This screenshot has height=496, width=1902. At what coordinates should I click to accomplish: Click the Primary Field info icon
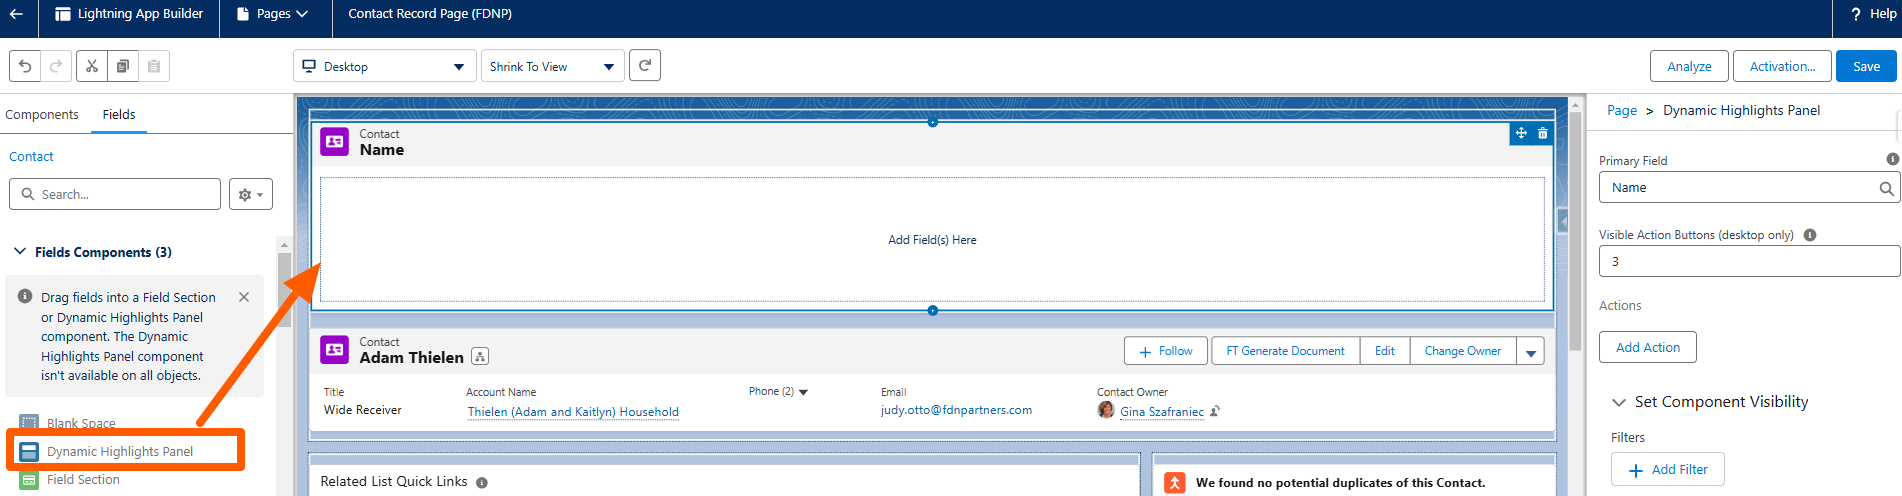click(1892, 159)
